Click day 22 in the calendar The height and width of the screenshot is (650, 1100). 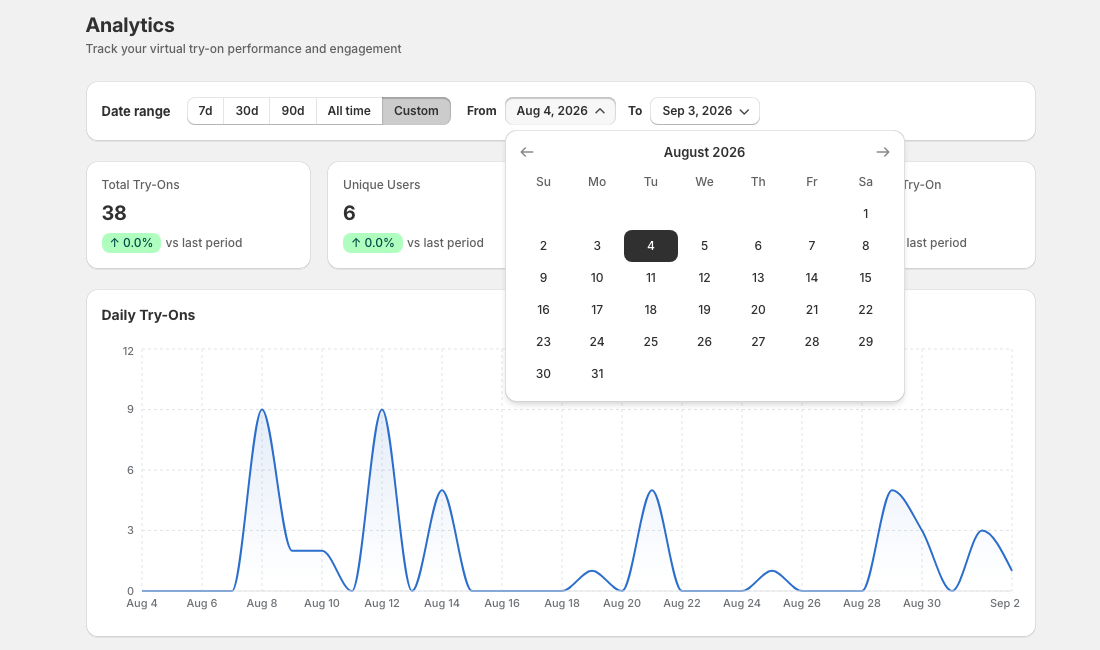(866, 310)
